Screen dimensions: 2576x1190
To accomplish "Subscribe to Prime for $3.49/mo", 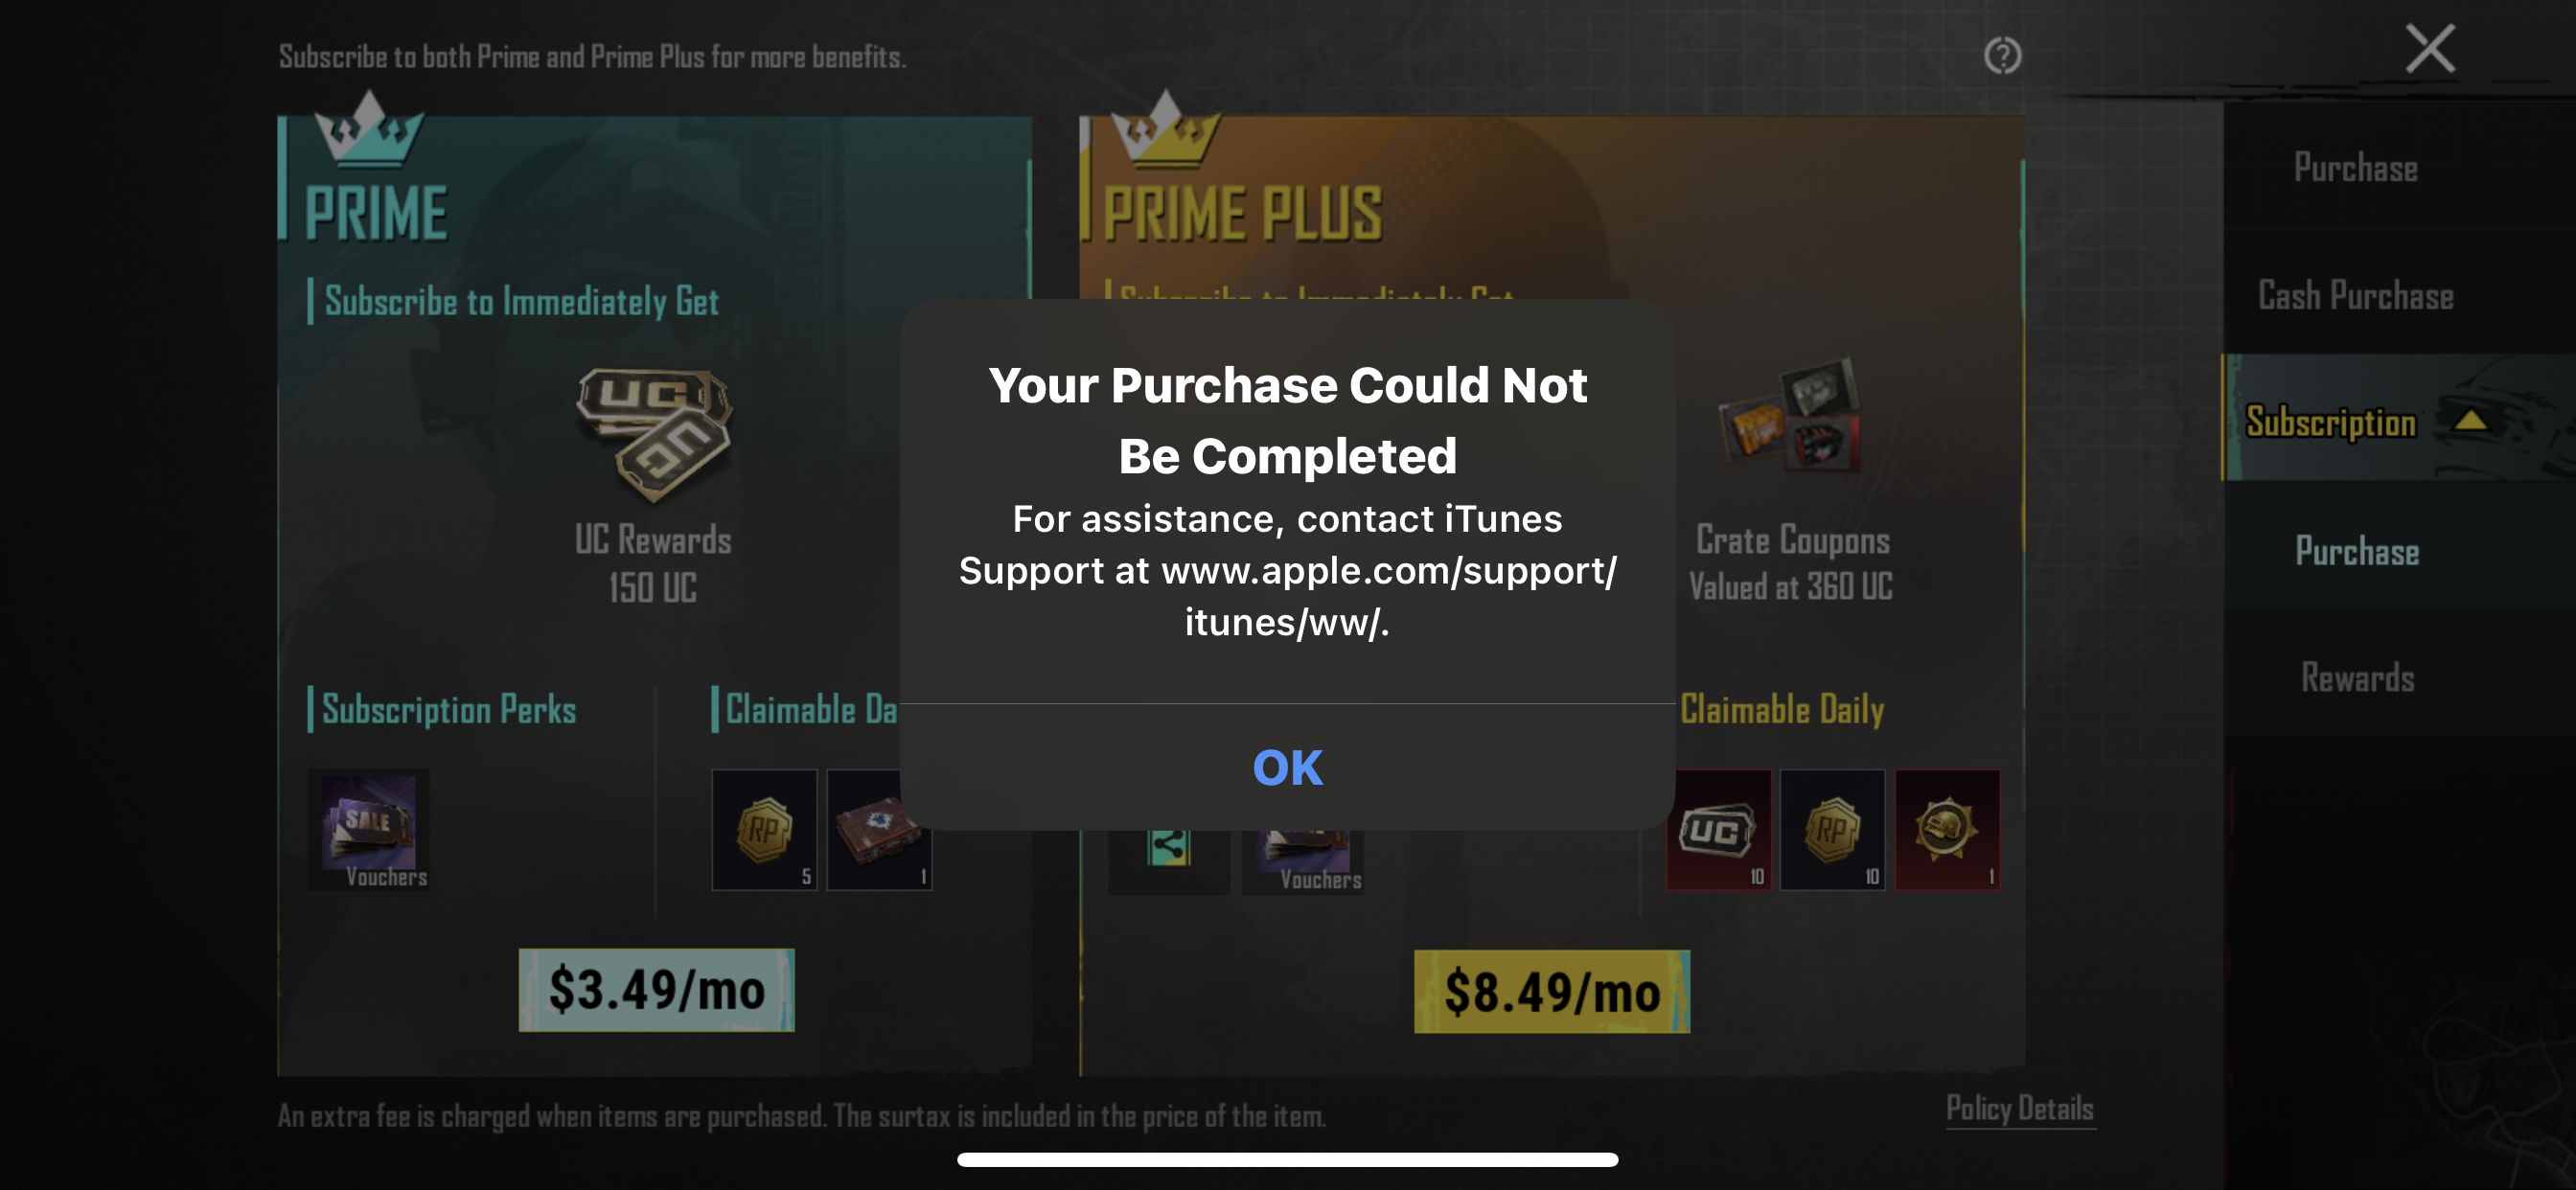I will [x=656, y=989].
